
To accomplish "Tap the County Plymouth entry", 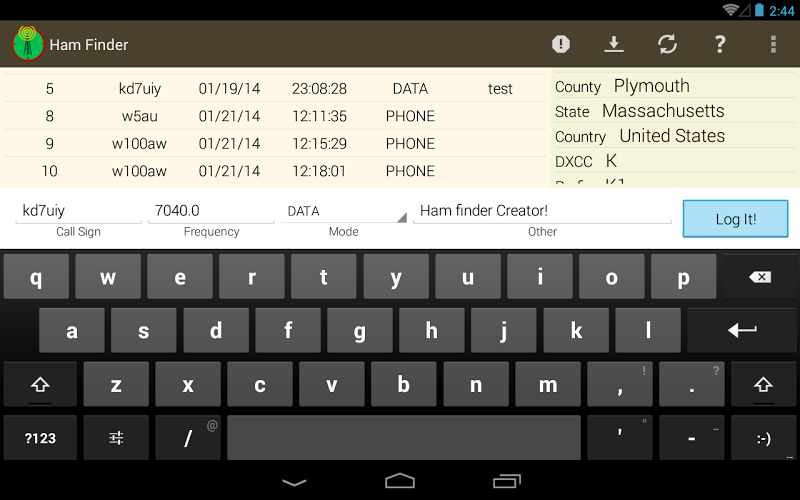I will 675,86.
